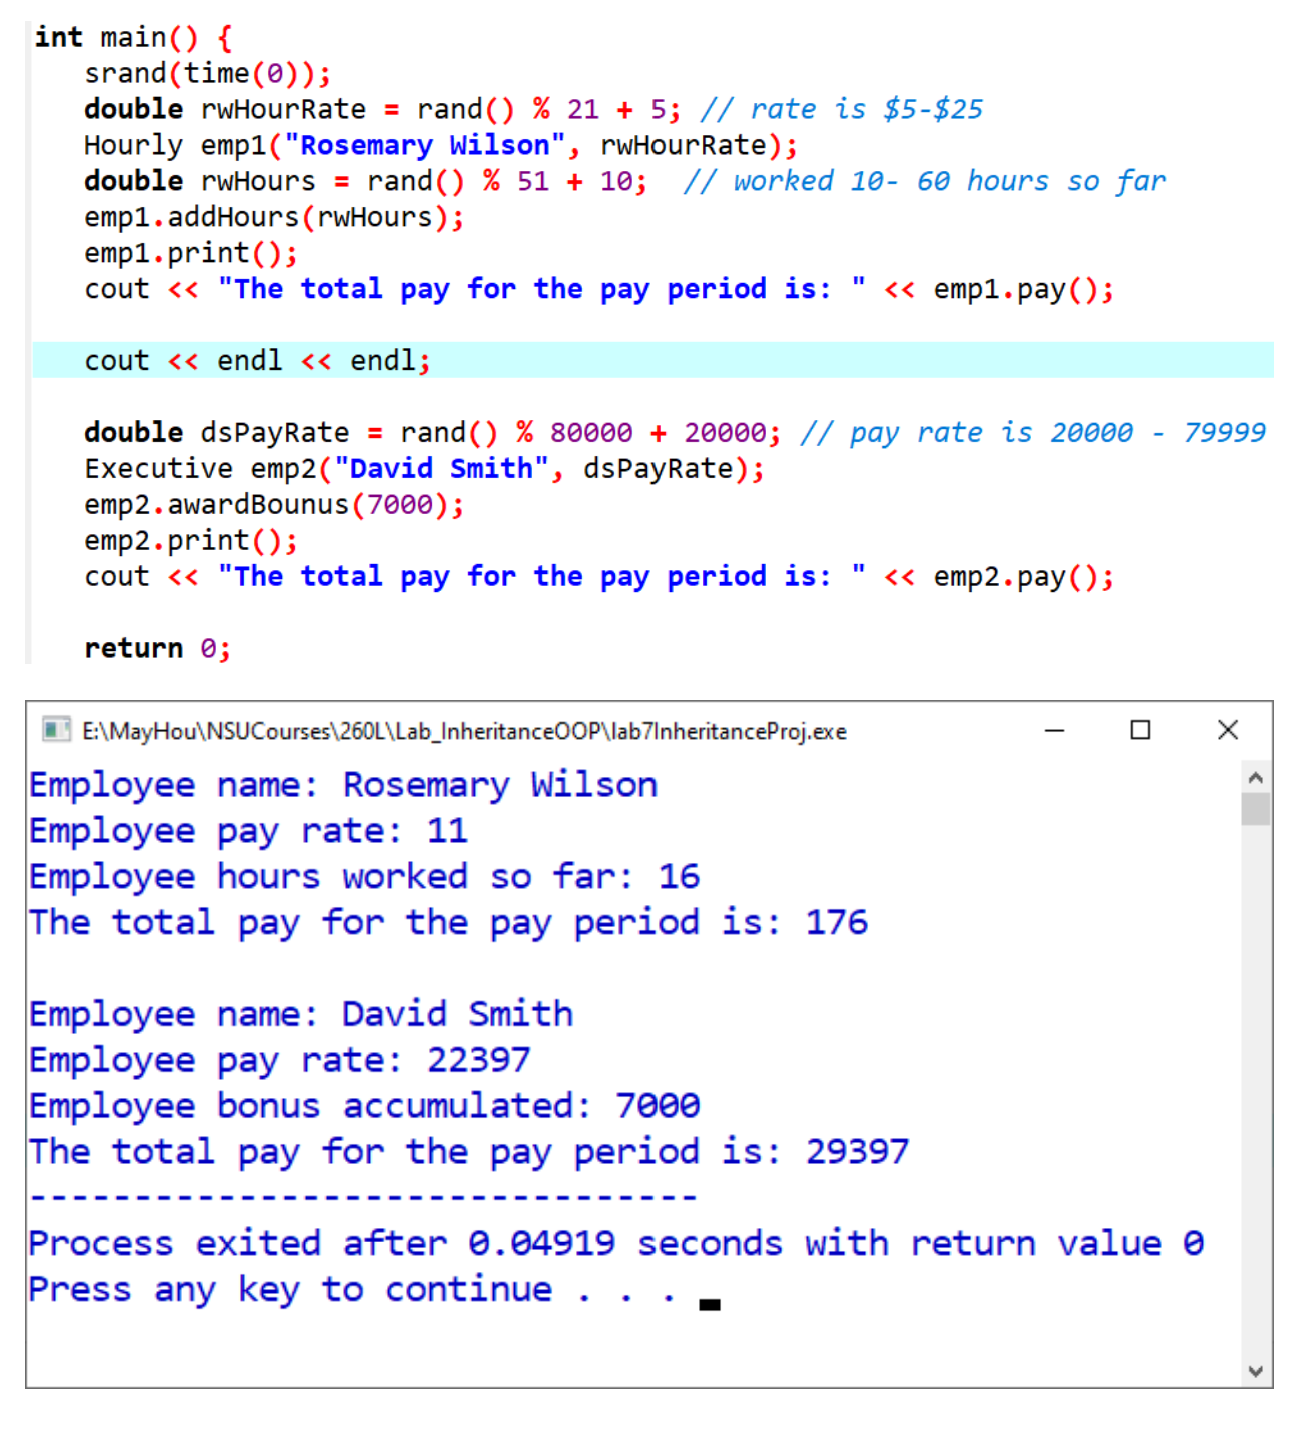Click the console scrollbar thumb
Image resolution: width=1304 pixels, height=1430 pixels.
click(x=1256, y=809)
